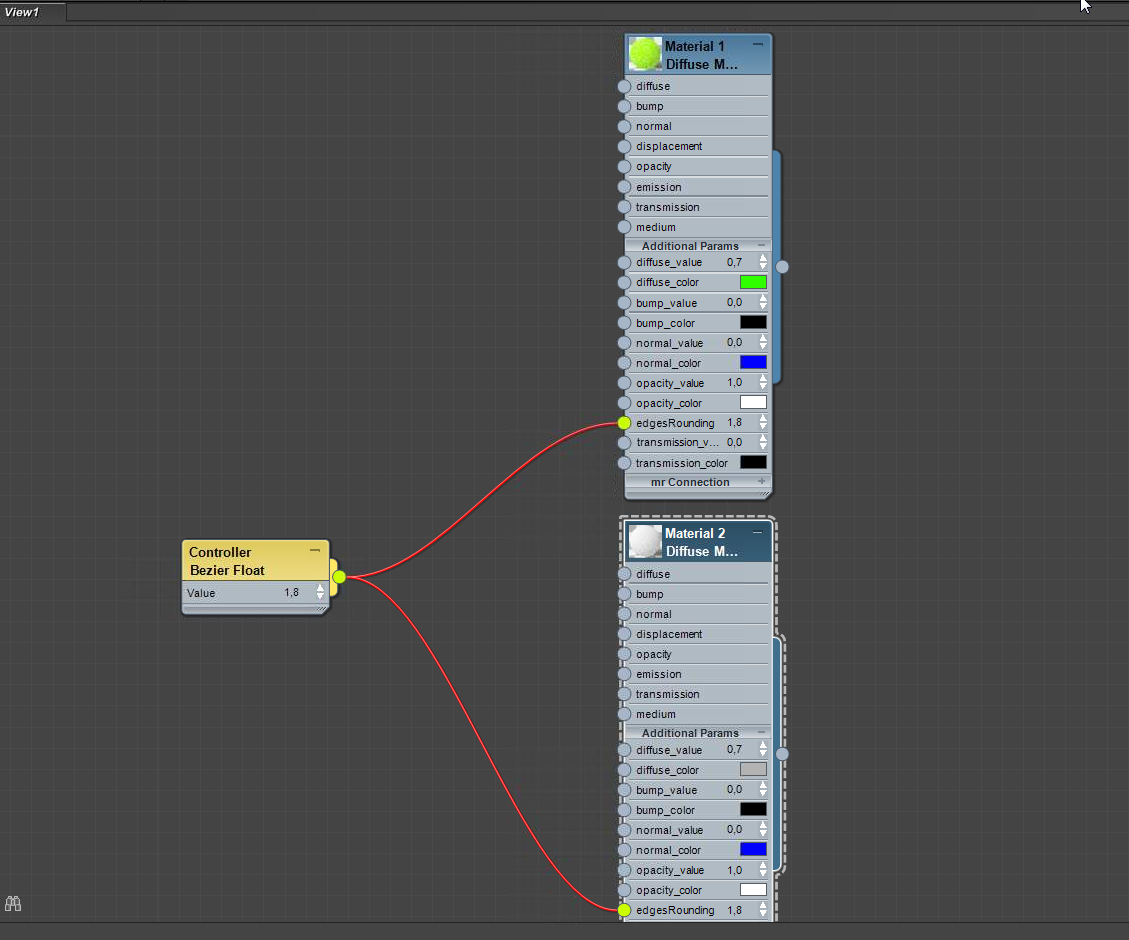Click Controller Value field showing 1,8
The height and width of the screenshot is (940, 1129).
[292, 593]
